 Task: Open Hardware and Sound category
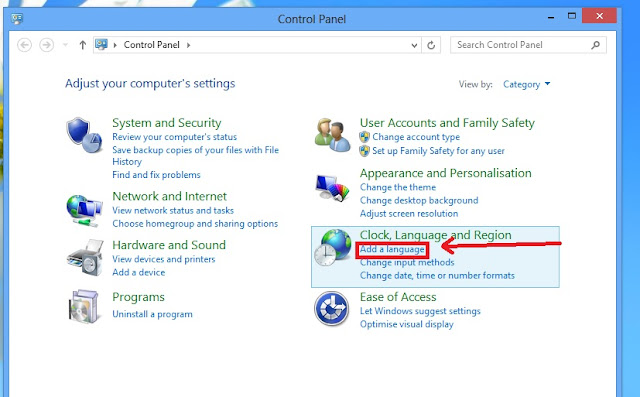(169, 245)
